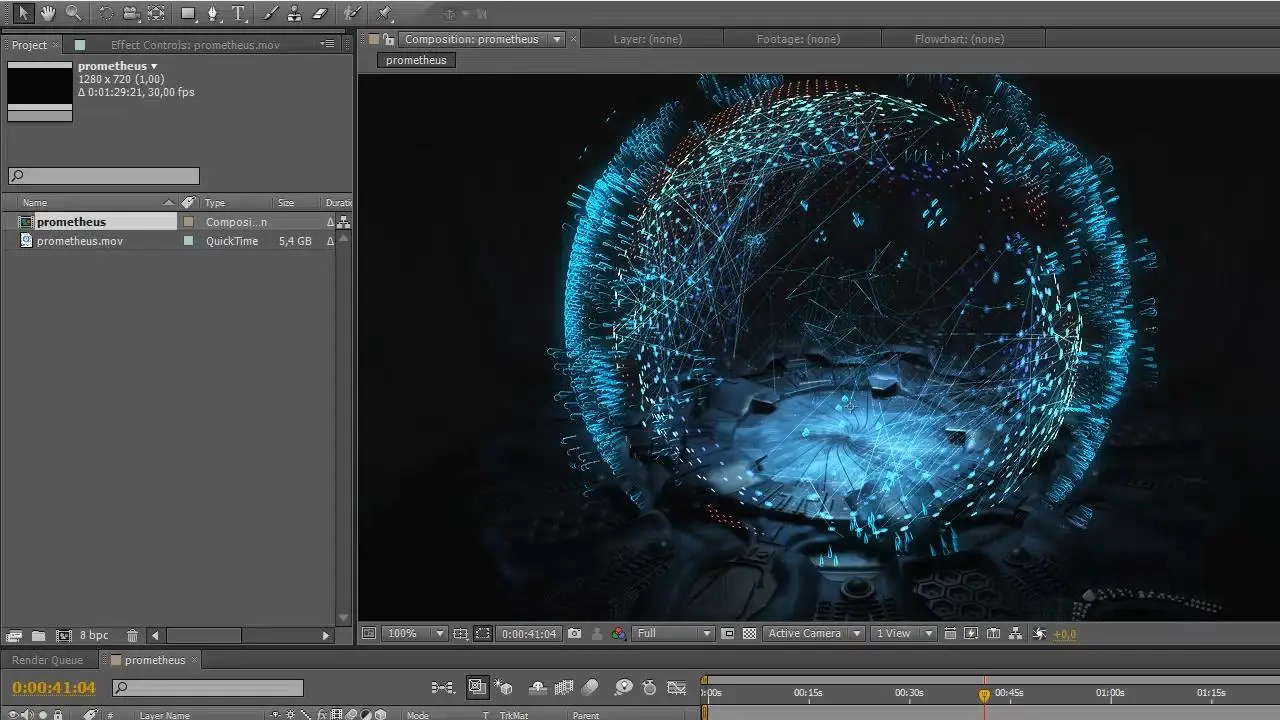Select the Pen tool
Screen dimensions: 1280x720
(213, 14)
